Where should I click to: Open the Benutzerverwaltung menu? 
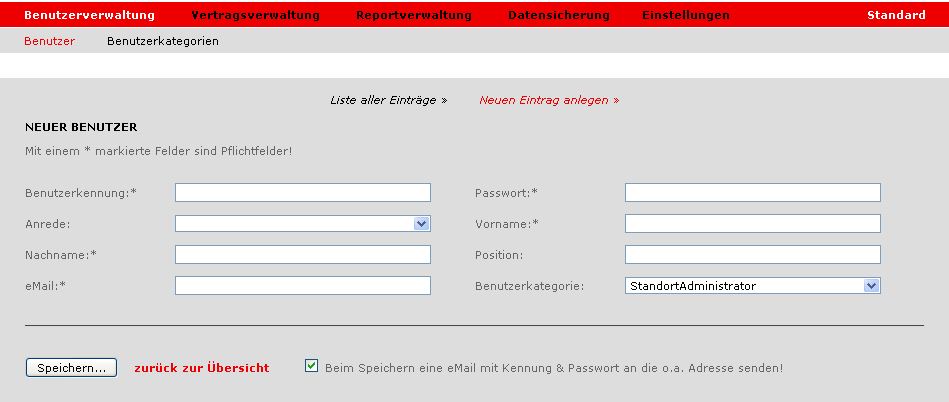[x=90, y=15]
